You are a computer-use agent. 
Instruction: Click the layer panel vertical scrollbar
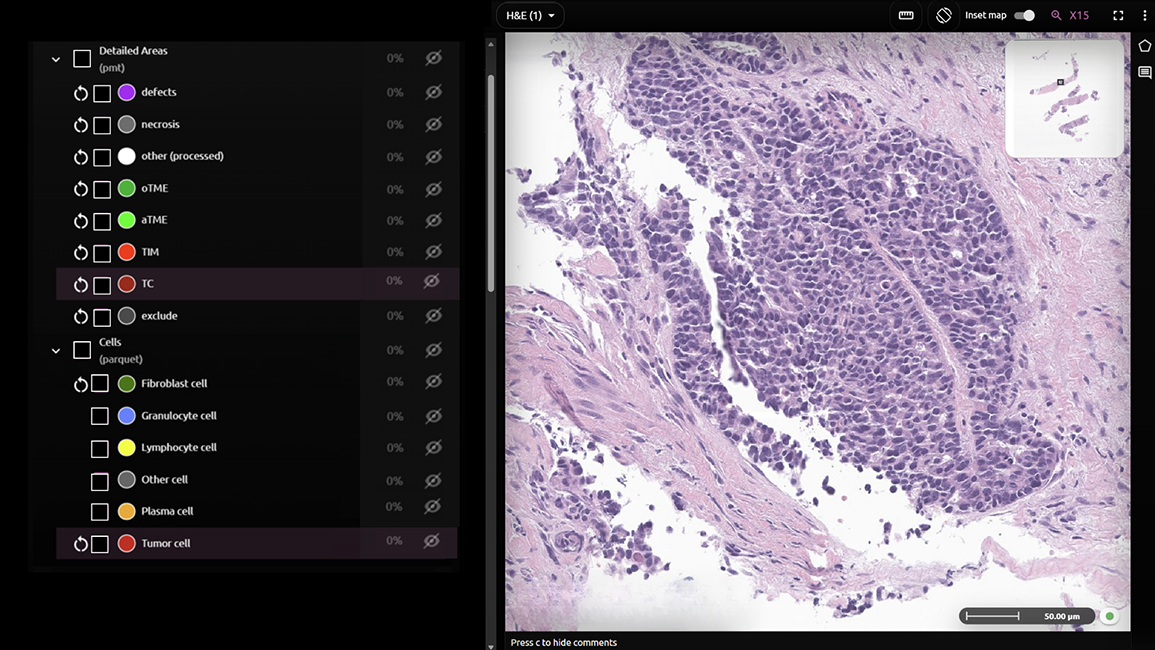pyautogui.click(x=491, y=184)
